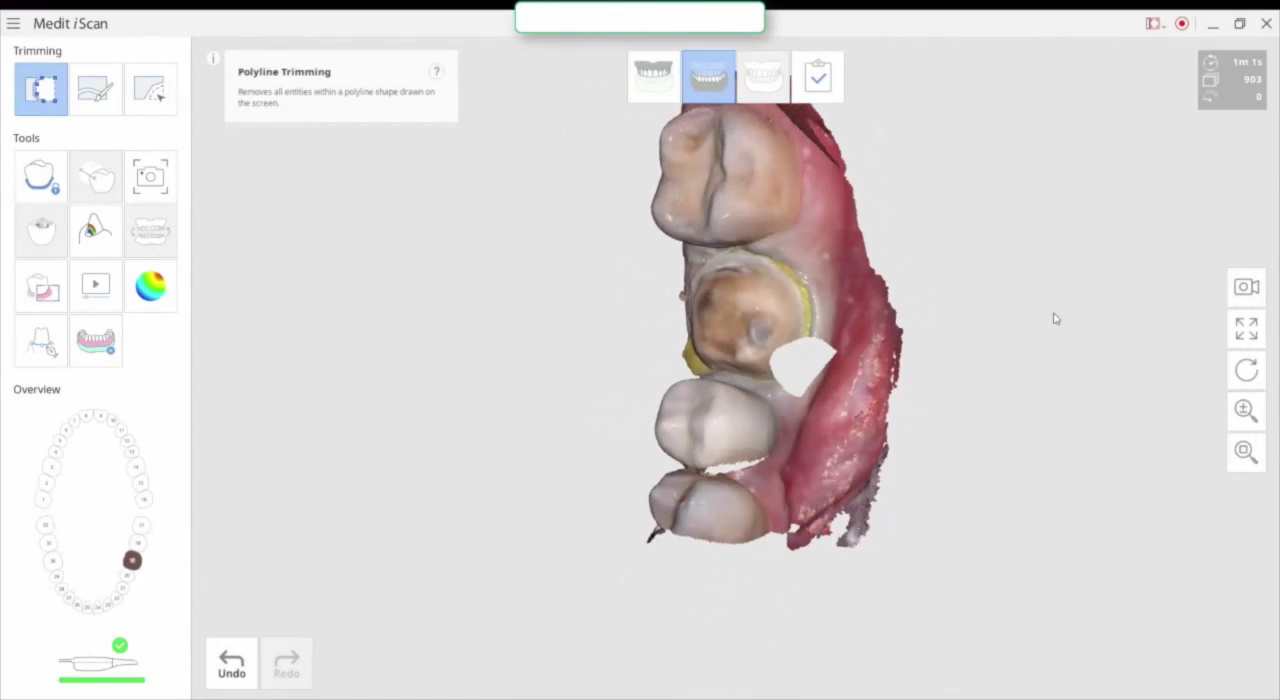Open the Polyline Trimming help question mark
Image resolution: width=1280 pixels, height=700 pixels.
436,71
